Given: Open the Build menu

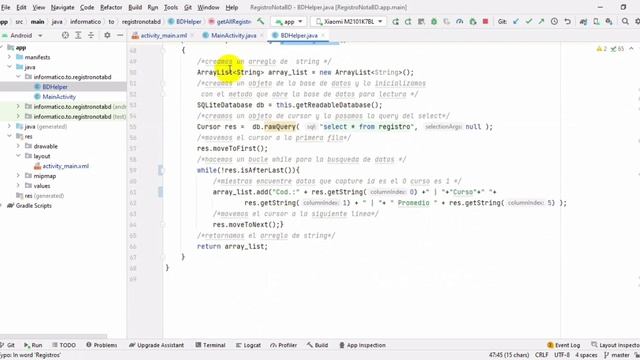Looking at the screenshot, I should pyautogui.click(x=135, y=7).
